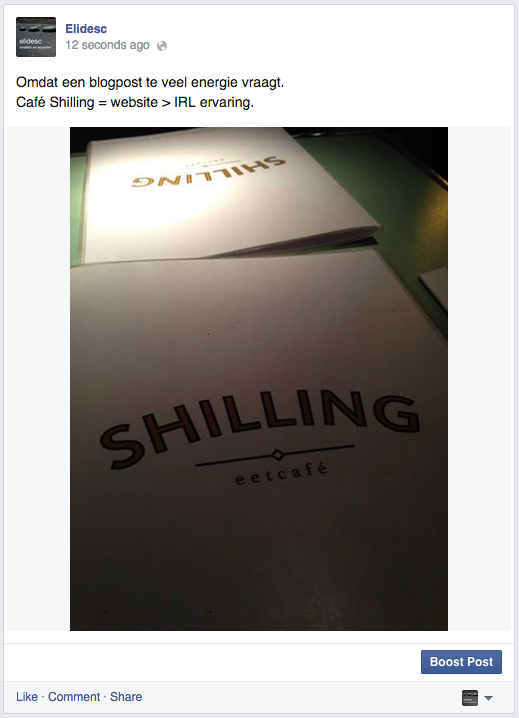The image size is (519, 718).
Task: Open the '12 seconds ago' timestamp permalink
Action: pyautogui.click(x=107, y=45)
